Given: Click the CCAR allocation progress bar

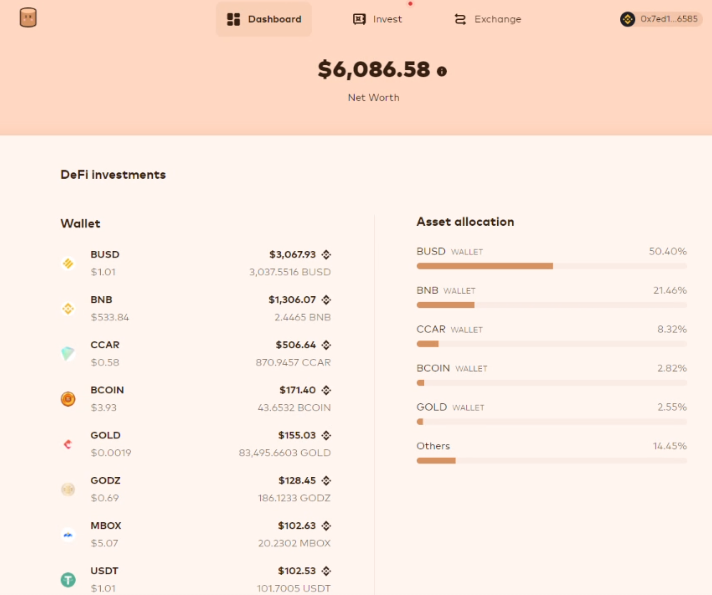Looking at the screenshot, I should [x=552, y=344].
